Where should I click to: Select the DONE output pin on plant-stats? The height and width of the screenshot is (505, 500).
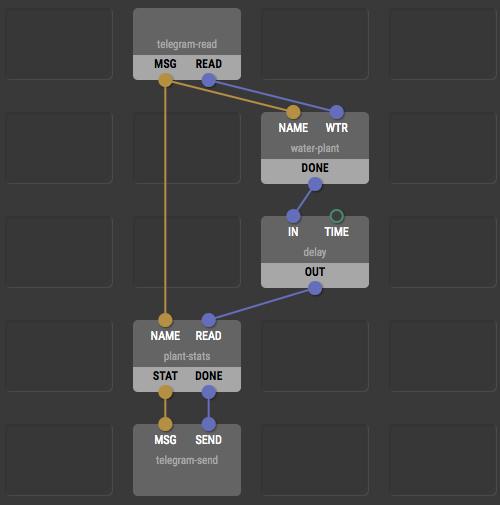(209, 392)
